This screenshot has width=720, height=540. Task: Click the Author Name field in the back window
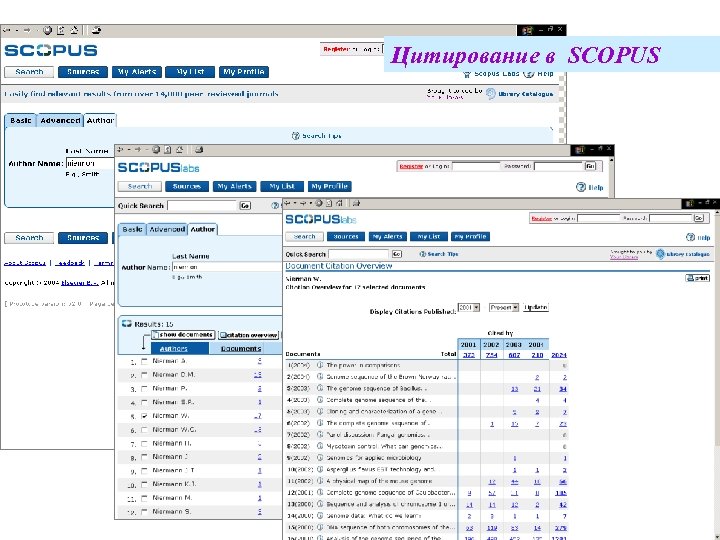click(x=90, y=163)
